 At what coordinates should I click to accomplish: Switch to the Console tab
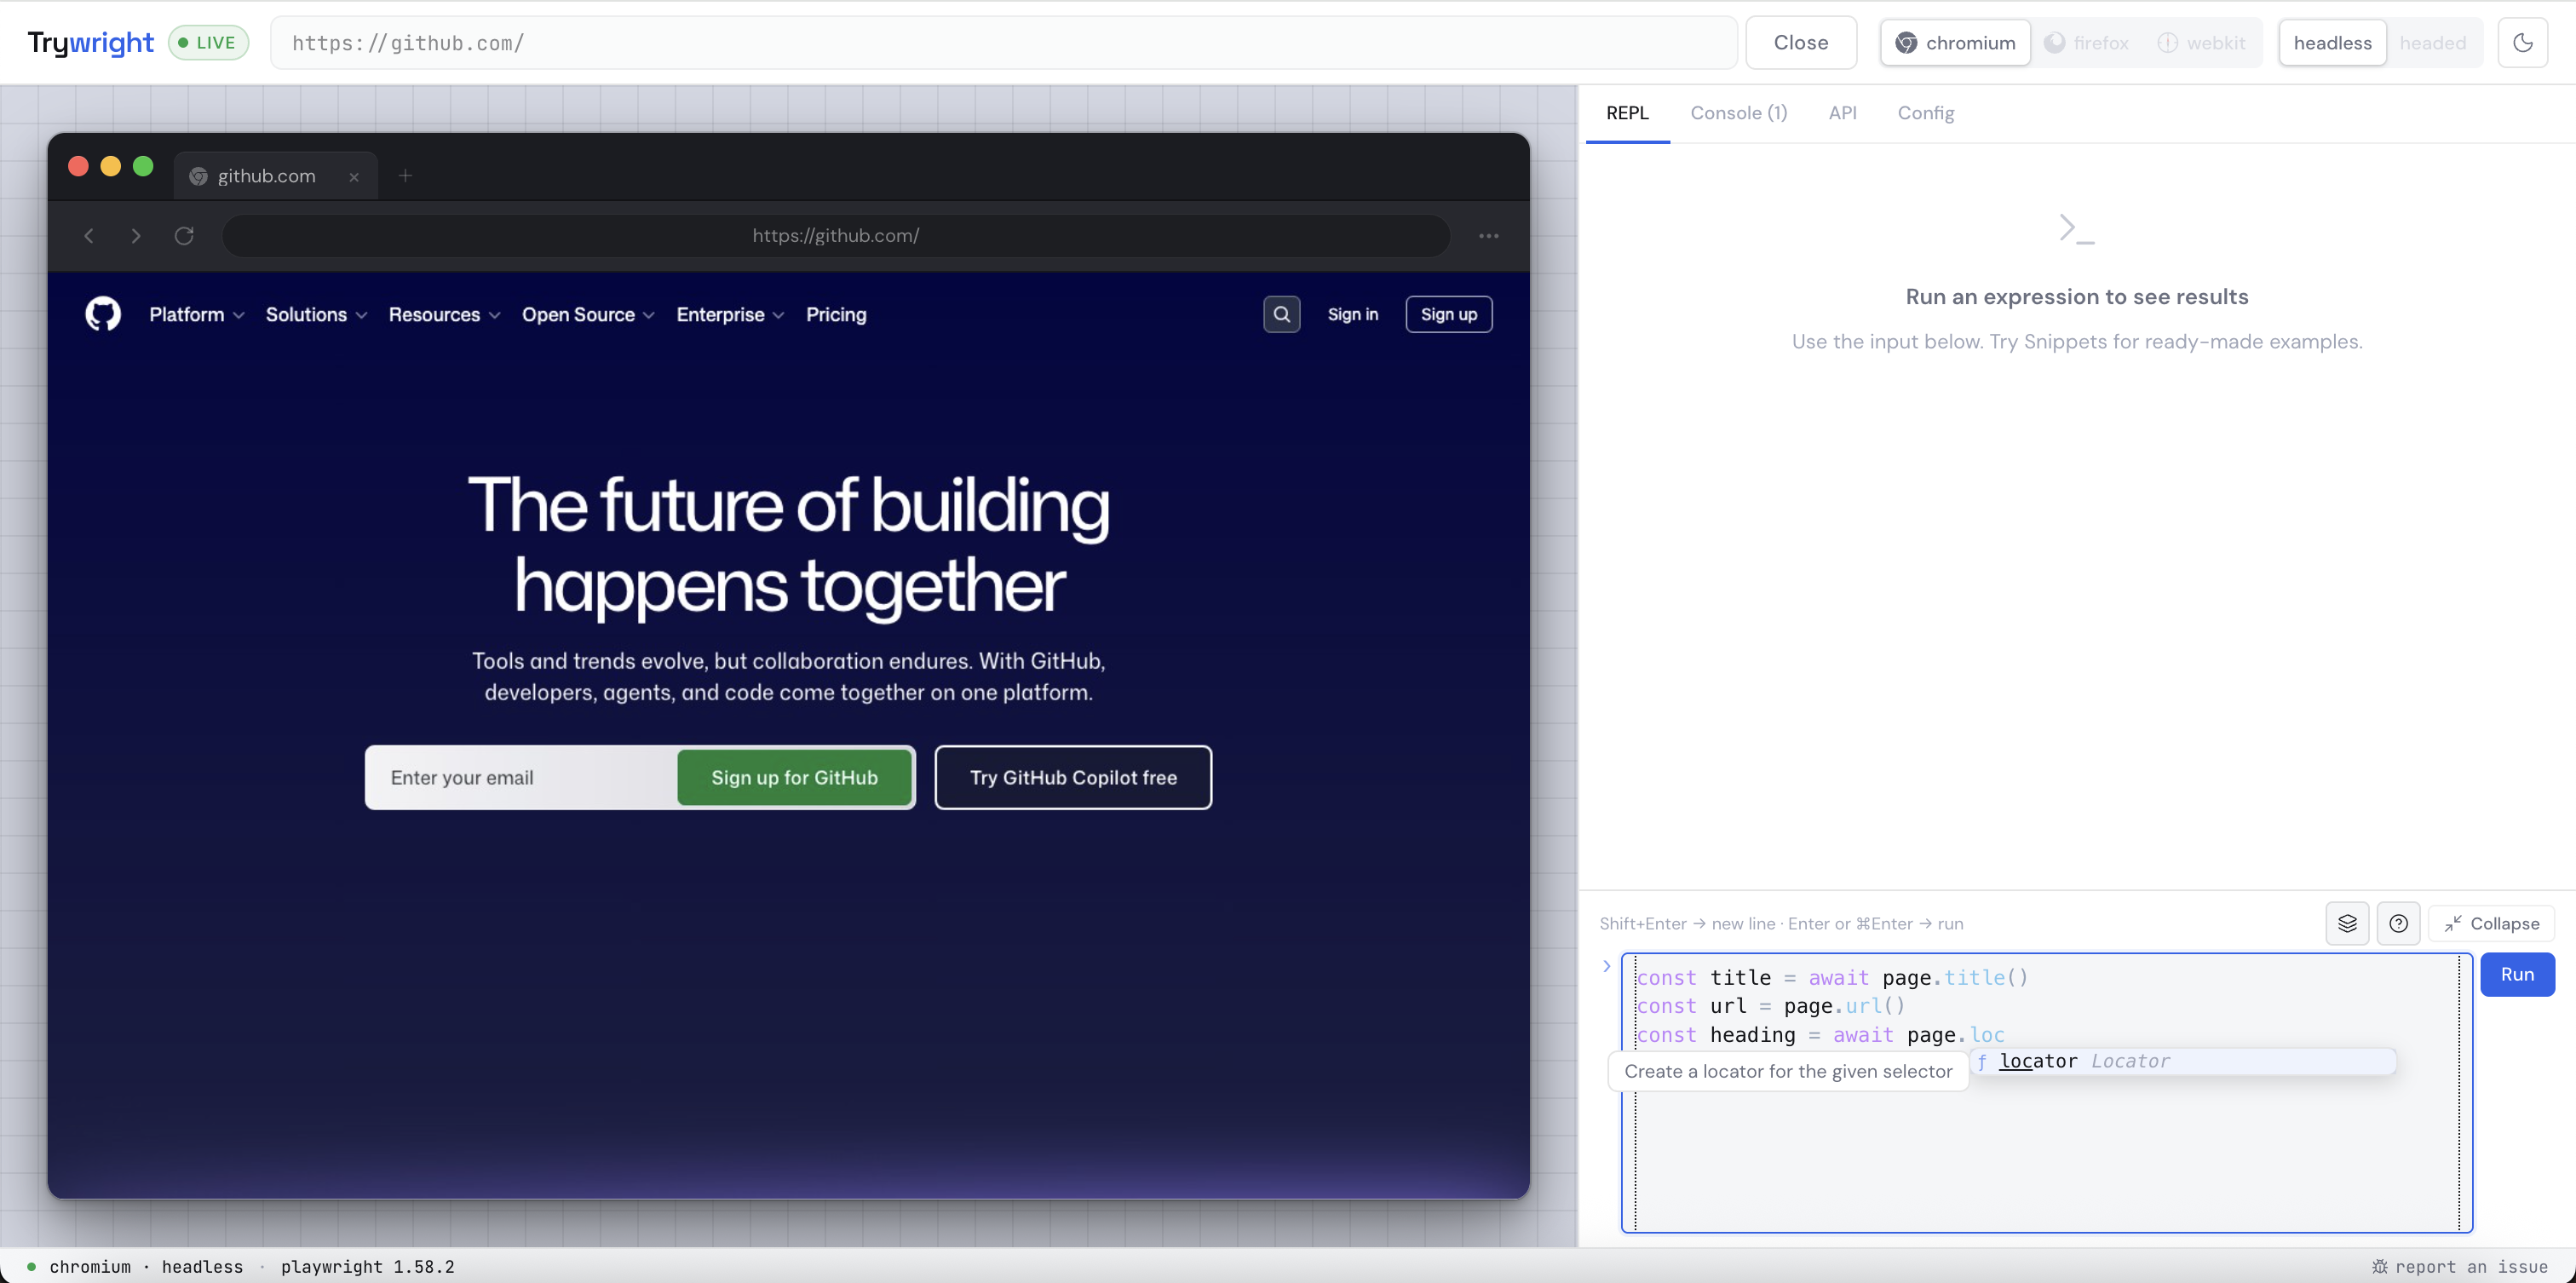[x=1738, y=113]
